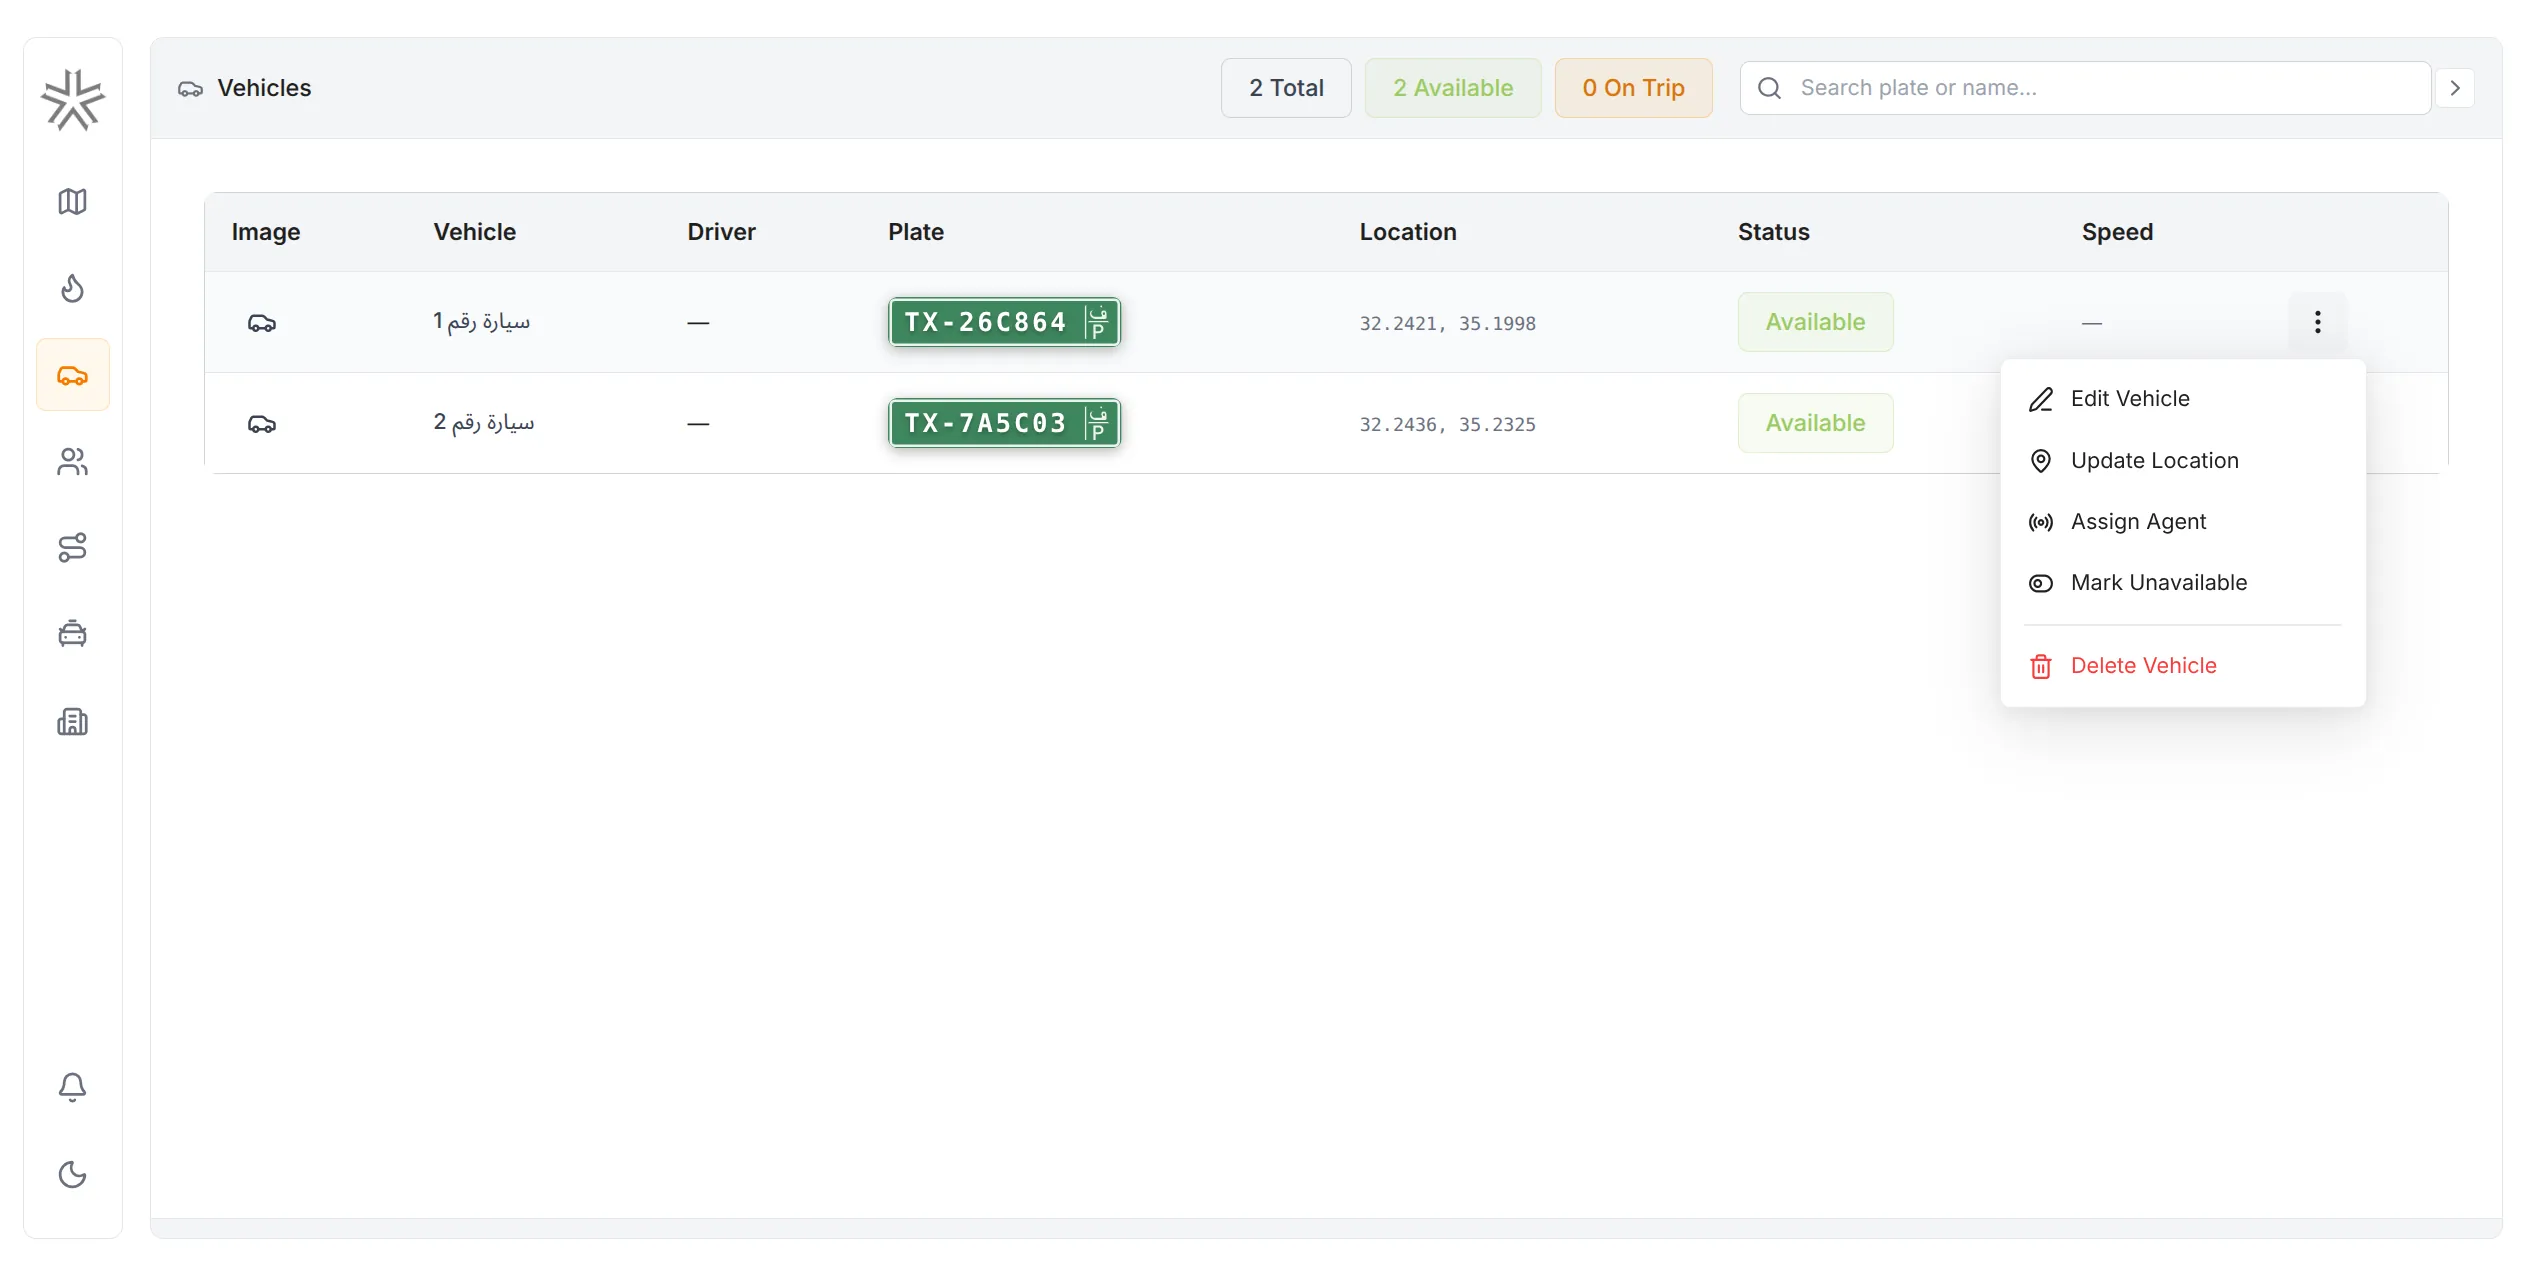Filter by the 2 Available badge

coord(1453,88)
